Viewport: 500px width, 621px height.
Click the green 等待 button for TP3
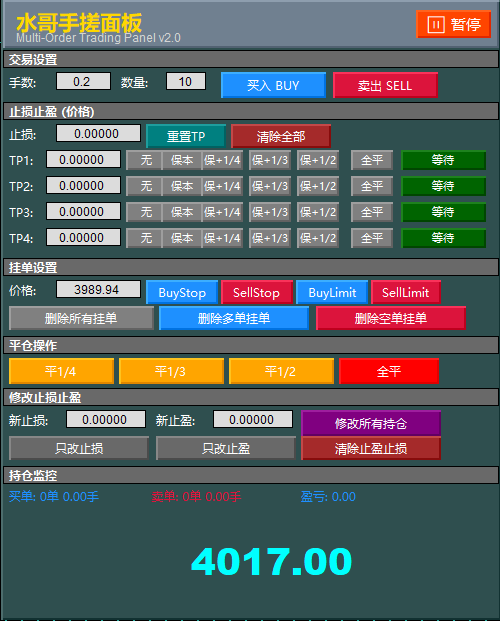(x=443, y=212)
